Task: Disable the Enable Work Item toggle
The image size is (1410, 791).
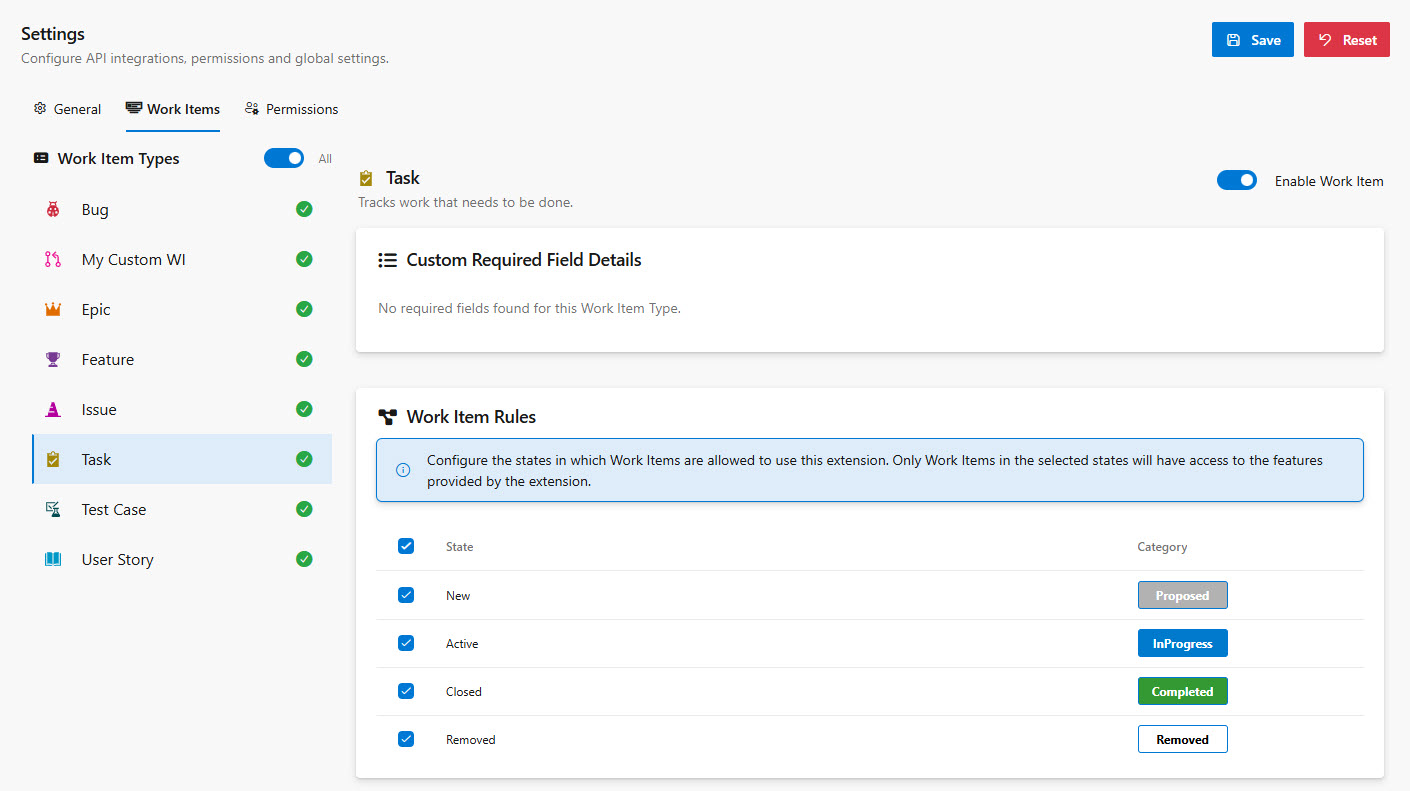Action: [1236, 180]
